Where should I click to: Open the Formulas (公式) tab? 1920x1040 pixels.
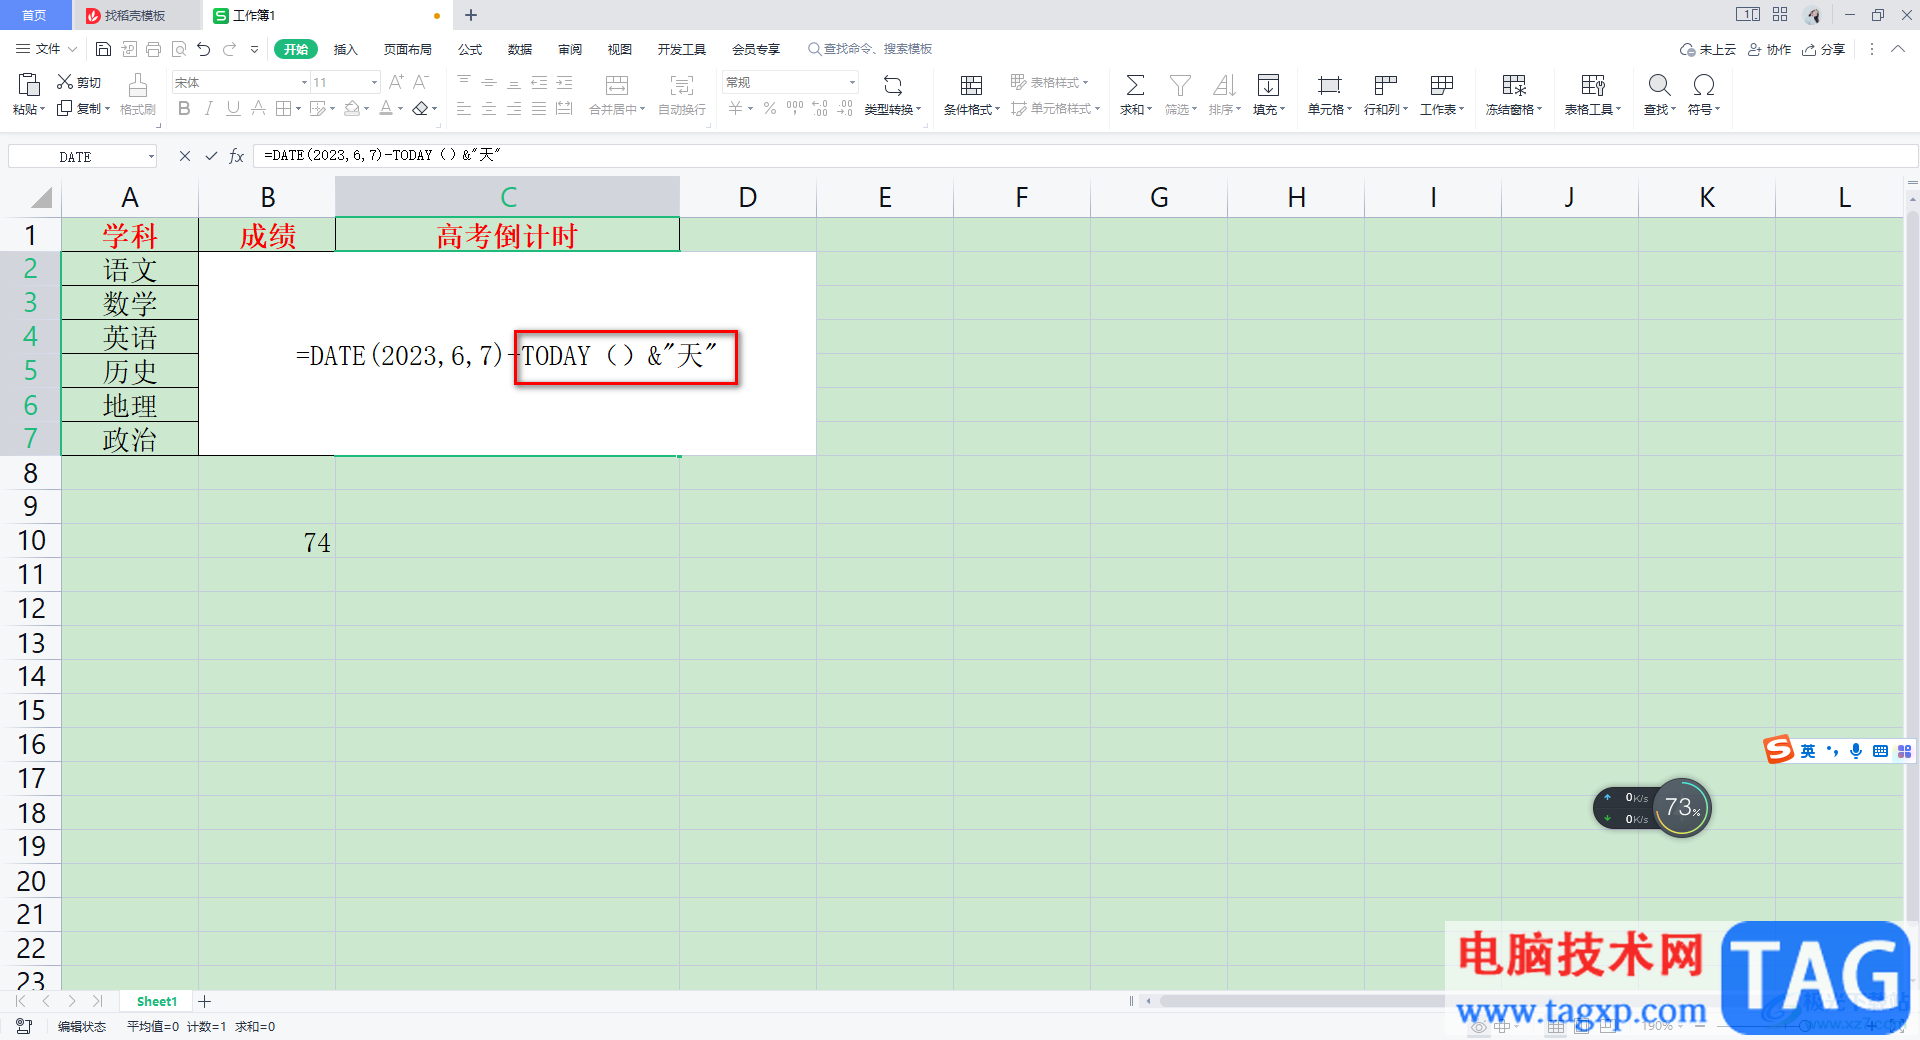(470, 49)
